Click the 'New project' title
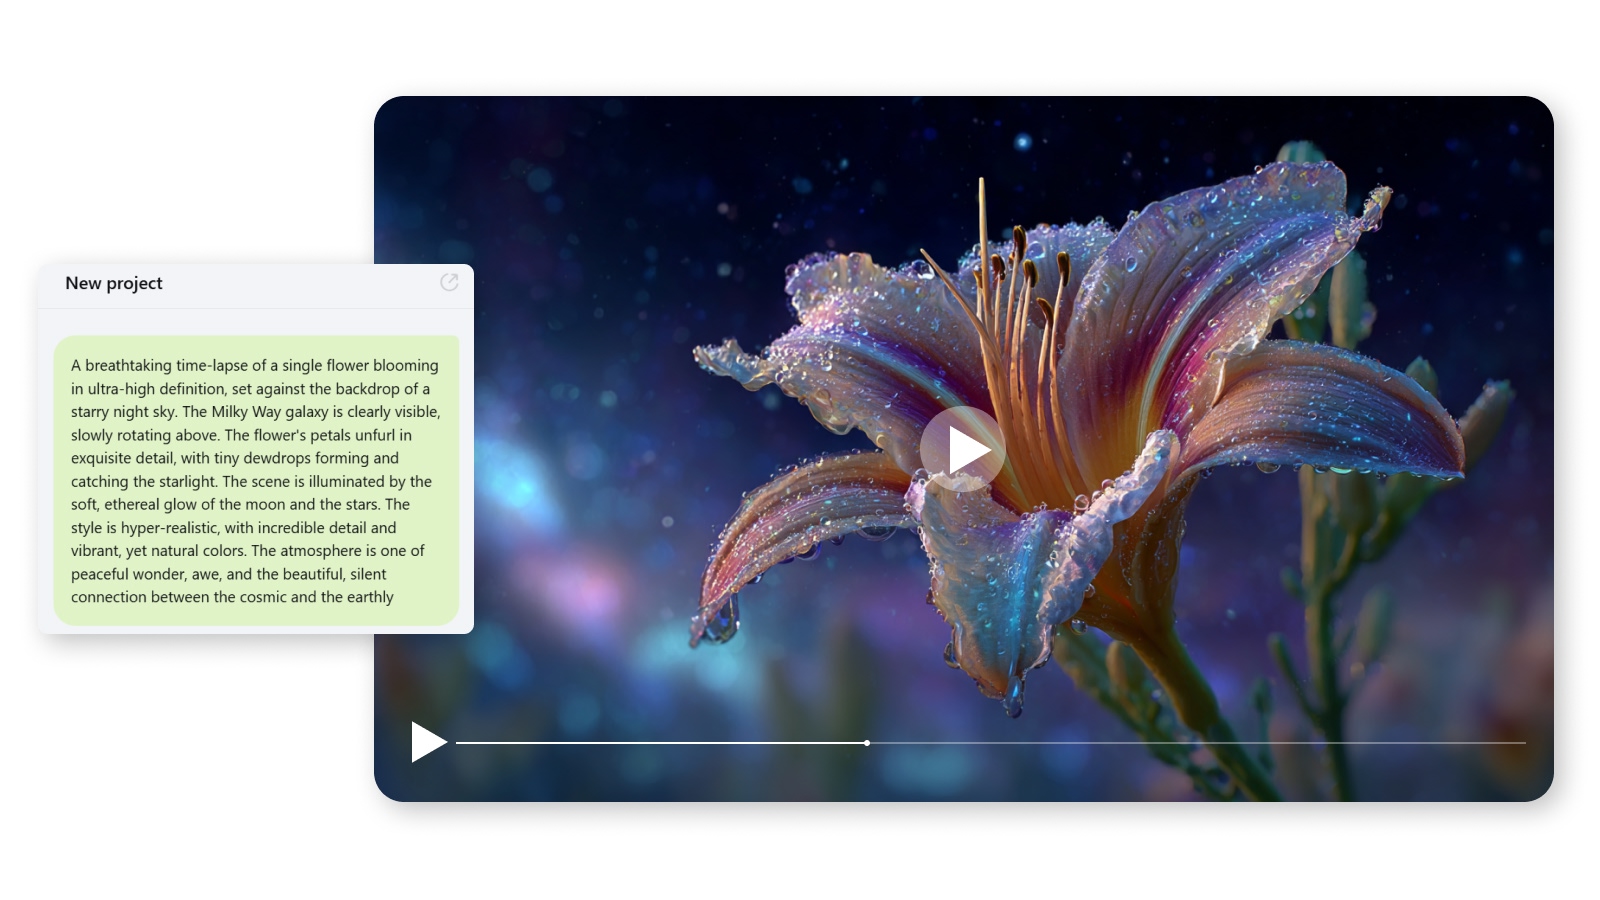 pos(114,283)
